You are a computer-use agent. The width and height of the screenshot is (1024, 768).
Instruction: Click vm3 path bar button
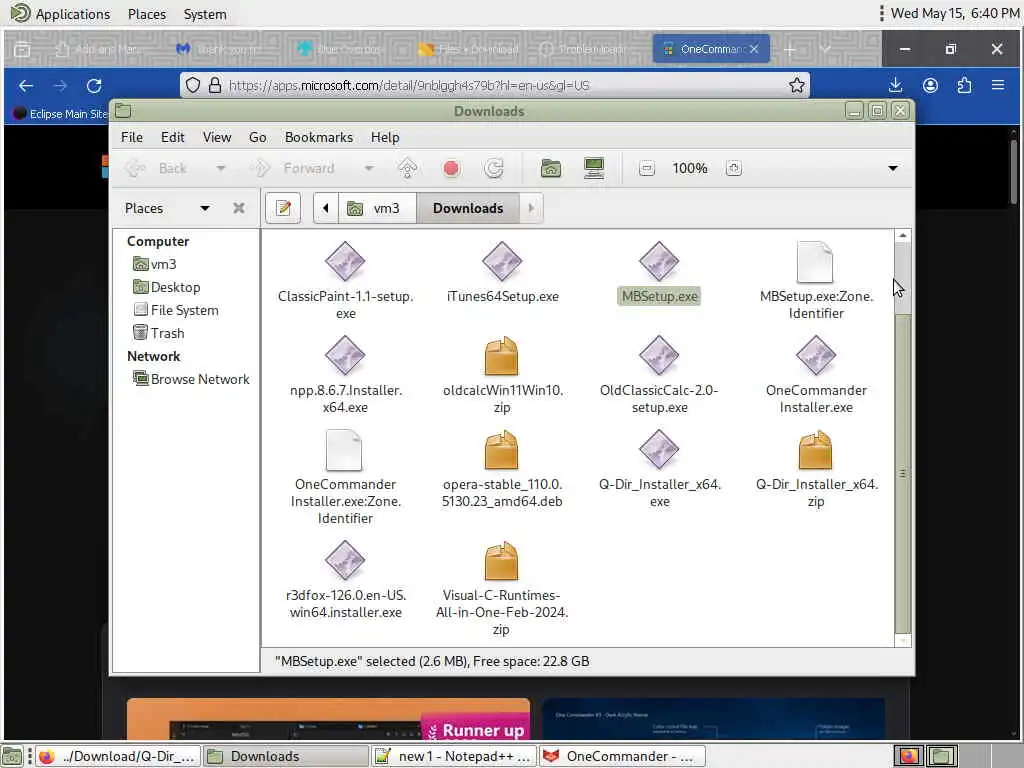coord(377,208)
